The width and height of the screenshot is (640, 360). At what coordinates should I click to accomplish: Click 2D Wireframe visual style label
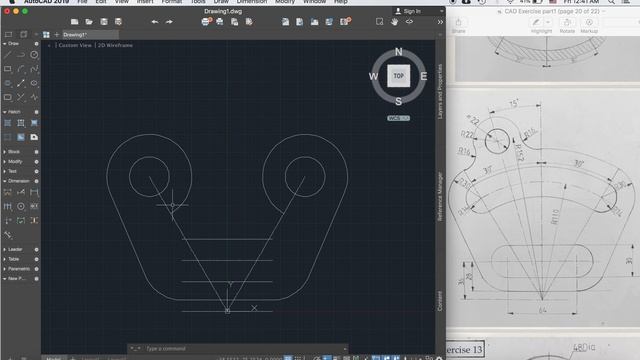point(115,45)
